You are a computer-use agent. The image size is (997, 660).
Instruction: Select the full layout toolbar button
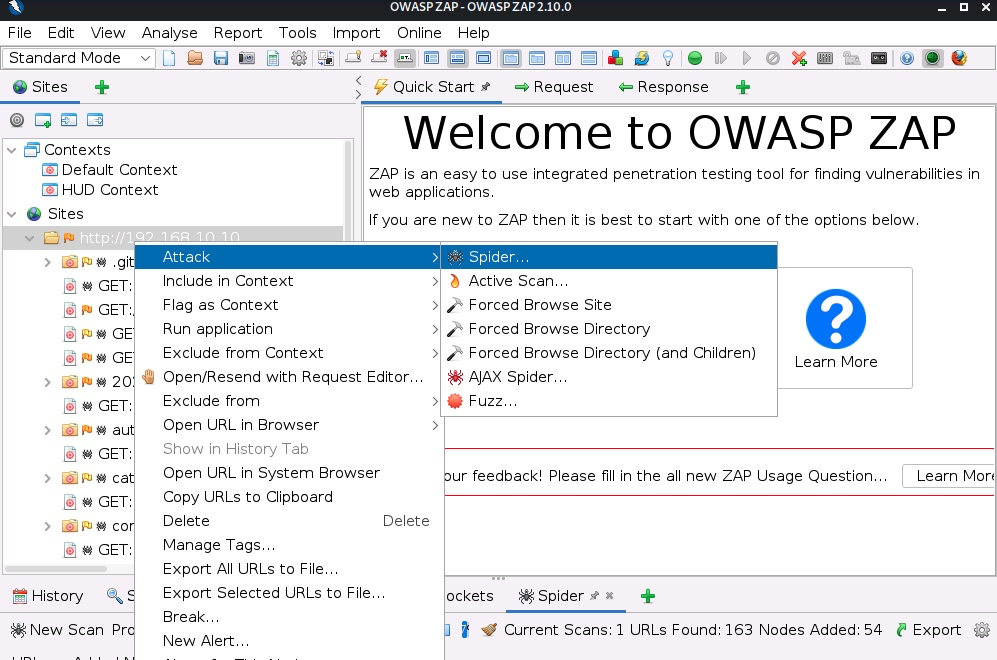484,58
